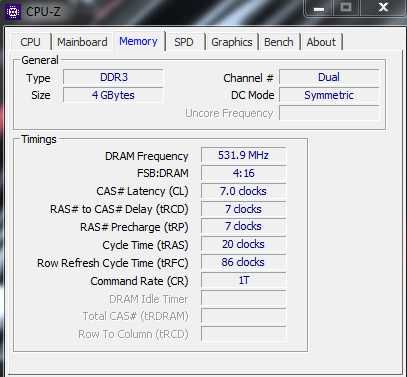Click the Uncore Frequency label
Viewport: 407px width, 377px height.
point(229,113)
